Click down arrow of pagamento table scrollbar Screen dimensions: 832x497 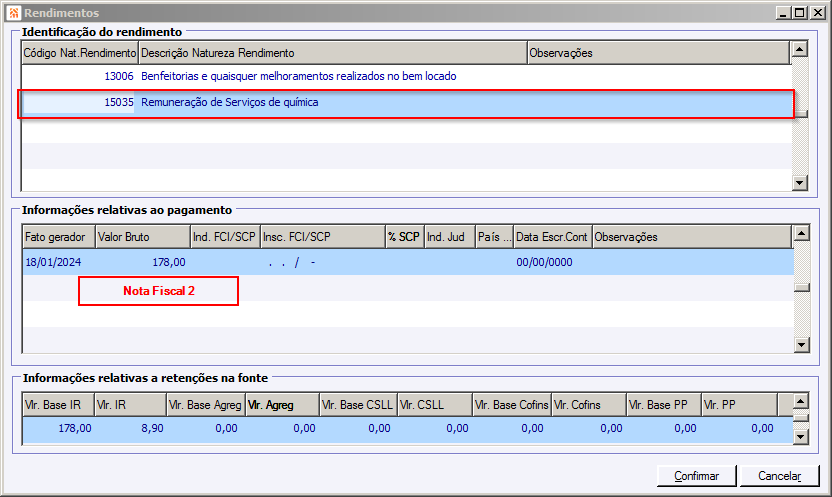pyautogui.click(x=801, y=345)
